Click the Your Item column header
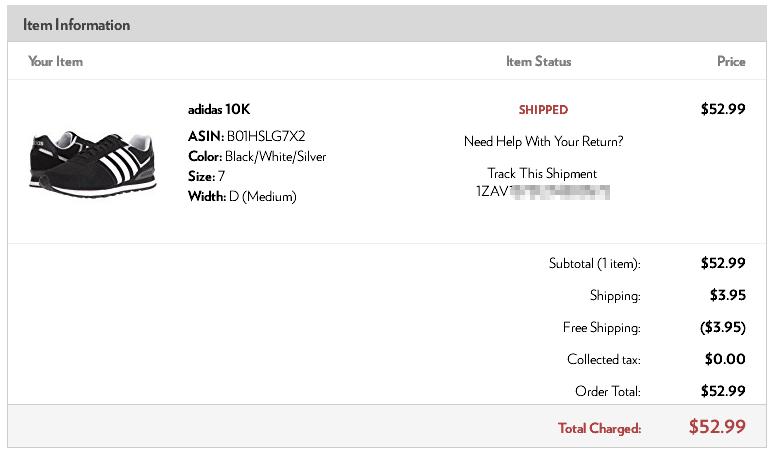Screen dimensions: 774x455 click(x=55, y=62)
